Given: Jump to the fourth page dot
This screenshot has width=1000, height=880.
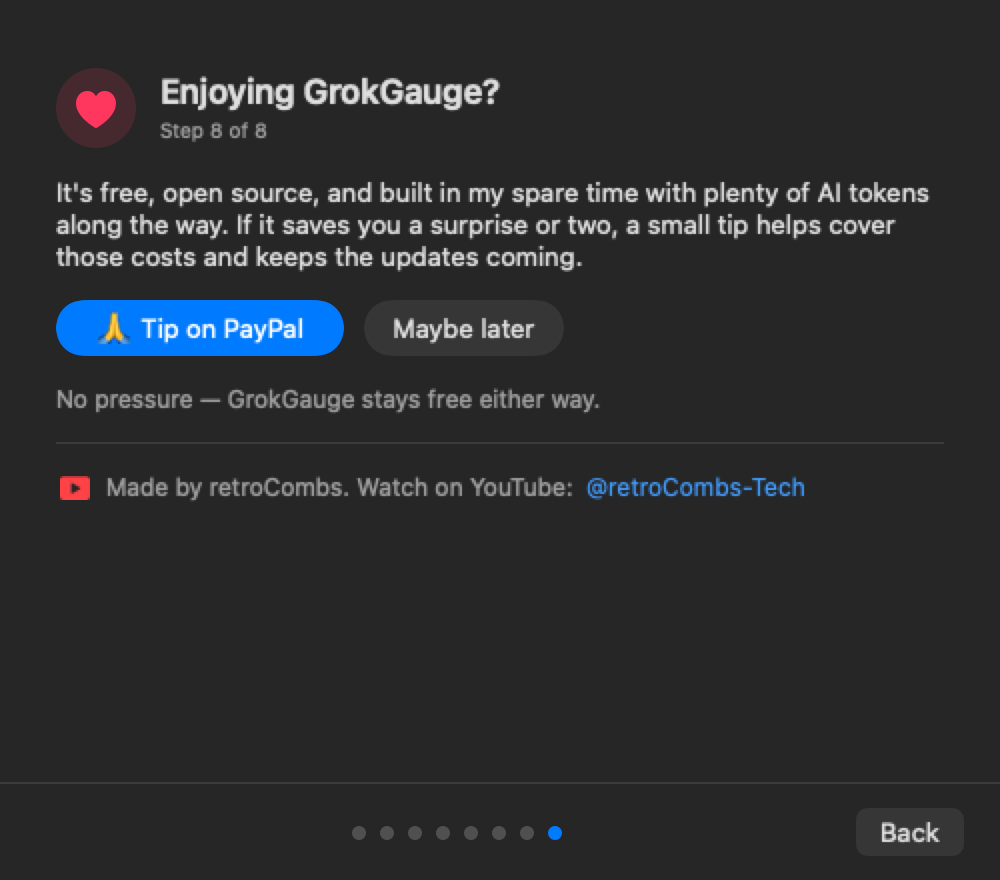Looking at the screenshot, I should pyautogui.click(x=443, y=833).
